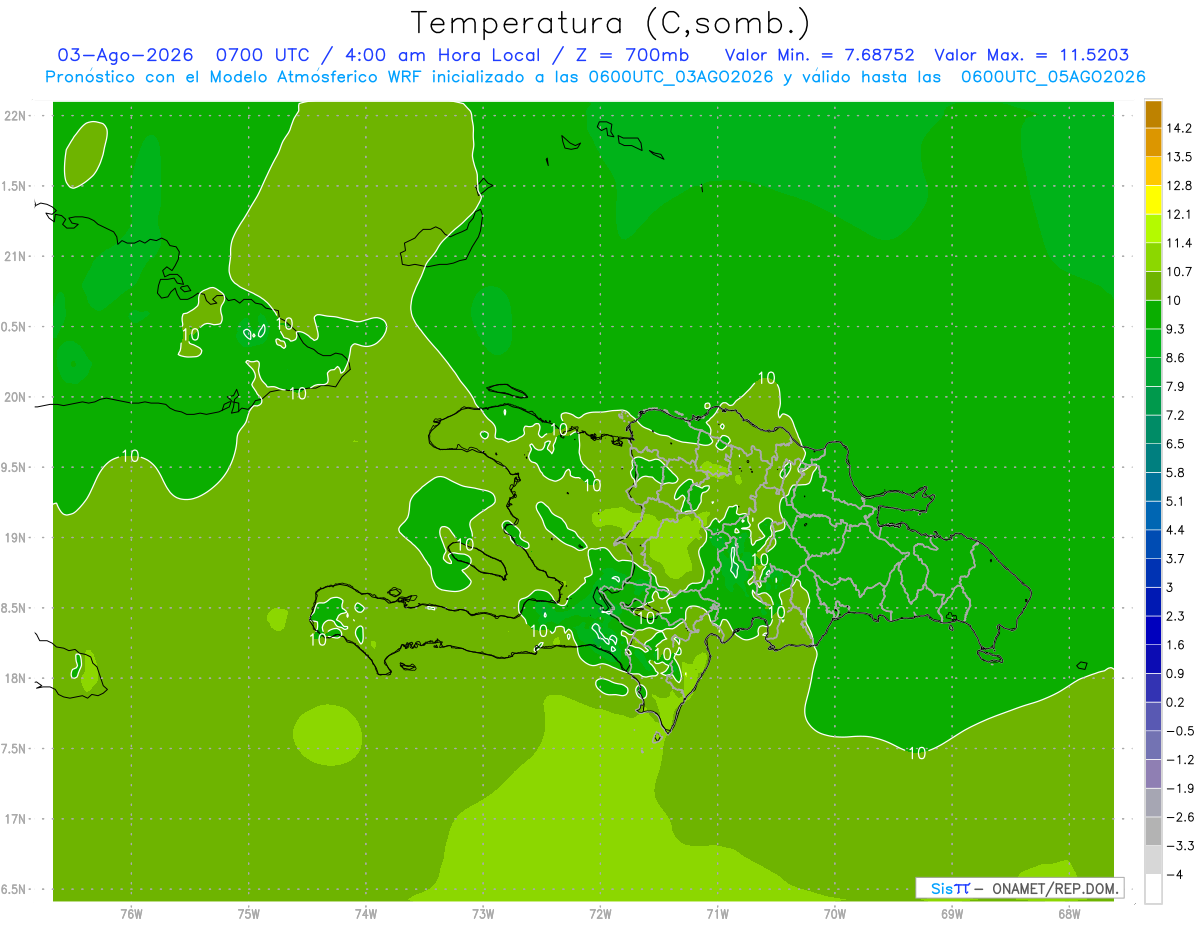This screenshot has height=927, width=1200.
Task: Select the init time "0600UTC_03AGO2026"
Action: 681,77
